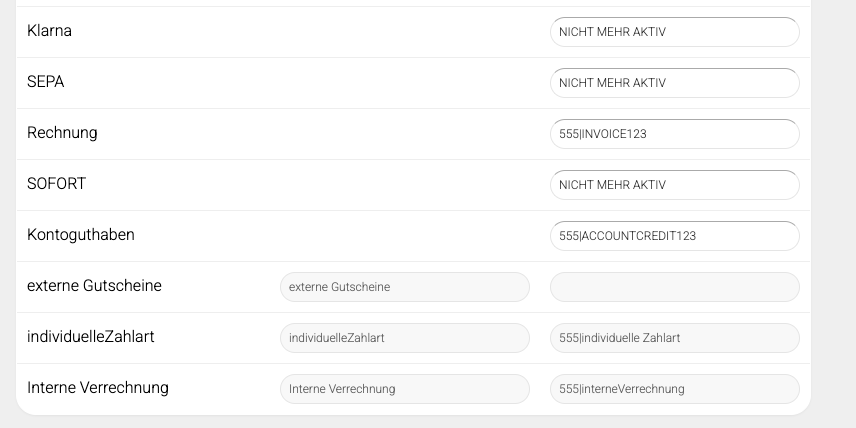Viewport: 856px width, 428px height.
Task: Click the SEPA payment method label
Action: (45, 82)
